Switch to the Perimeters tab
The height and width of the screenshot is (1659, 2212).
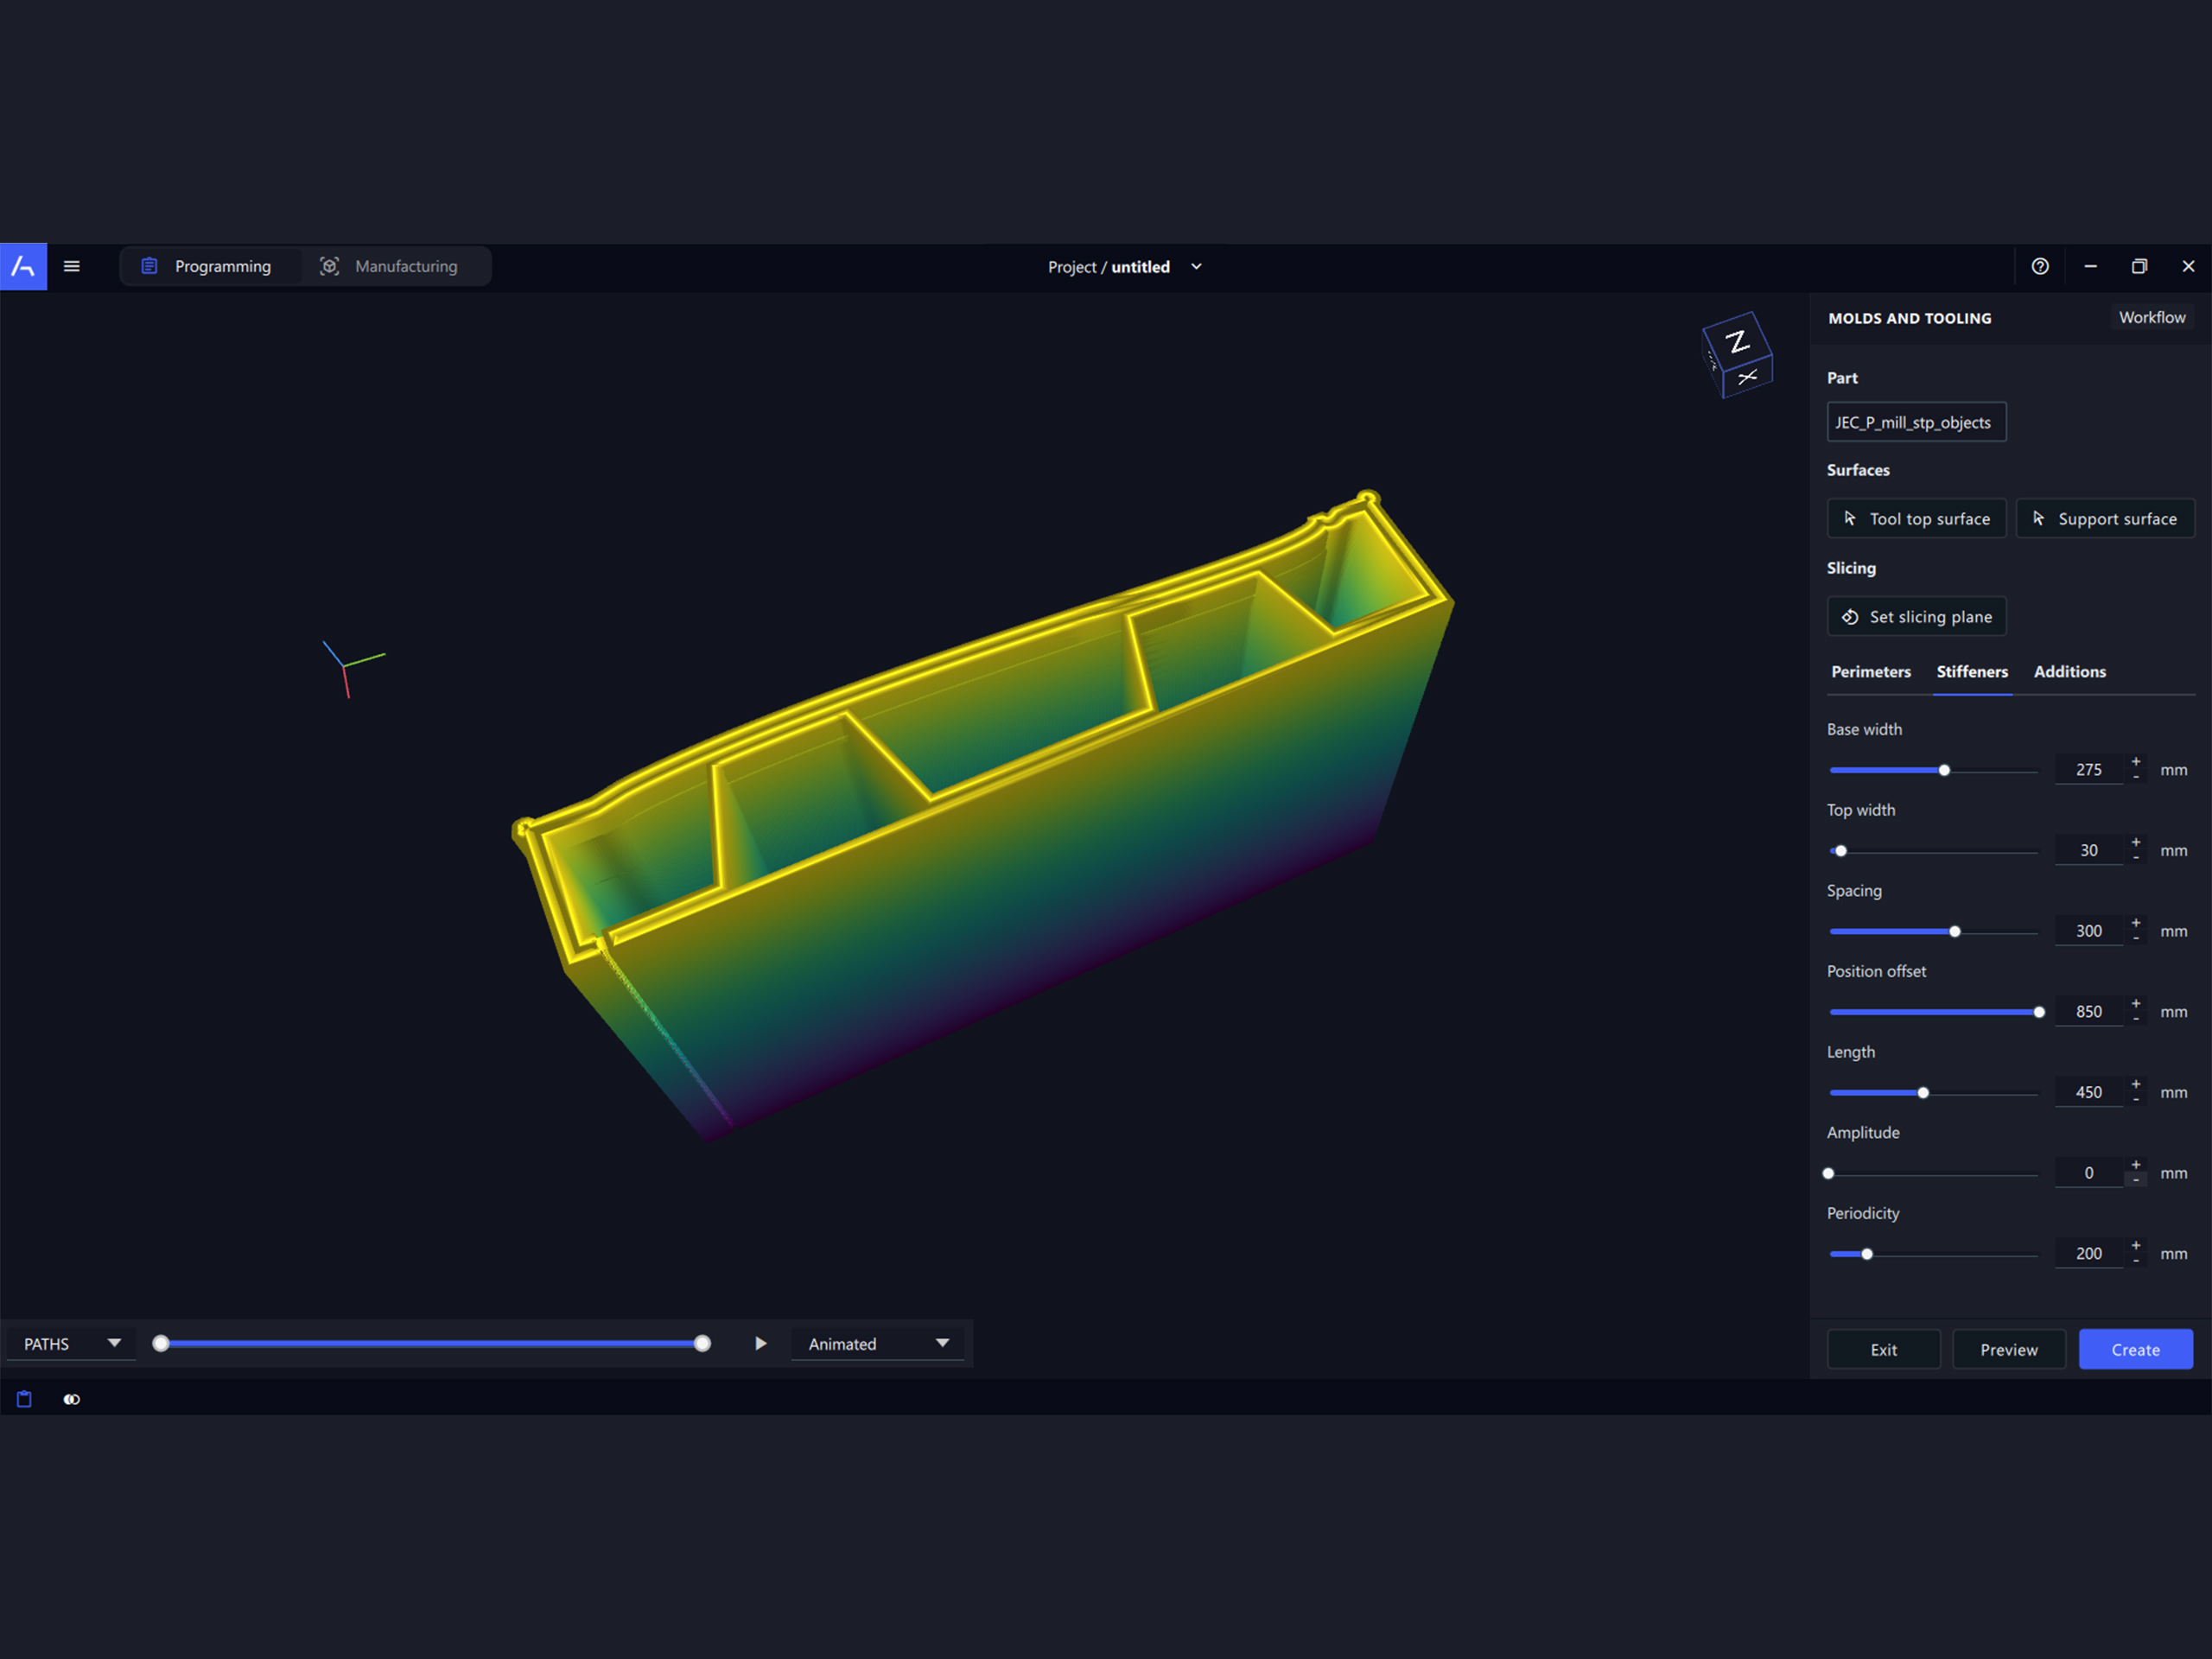click(1870, 672)
